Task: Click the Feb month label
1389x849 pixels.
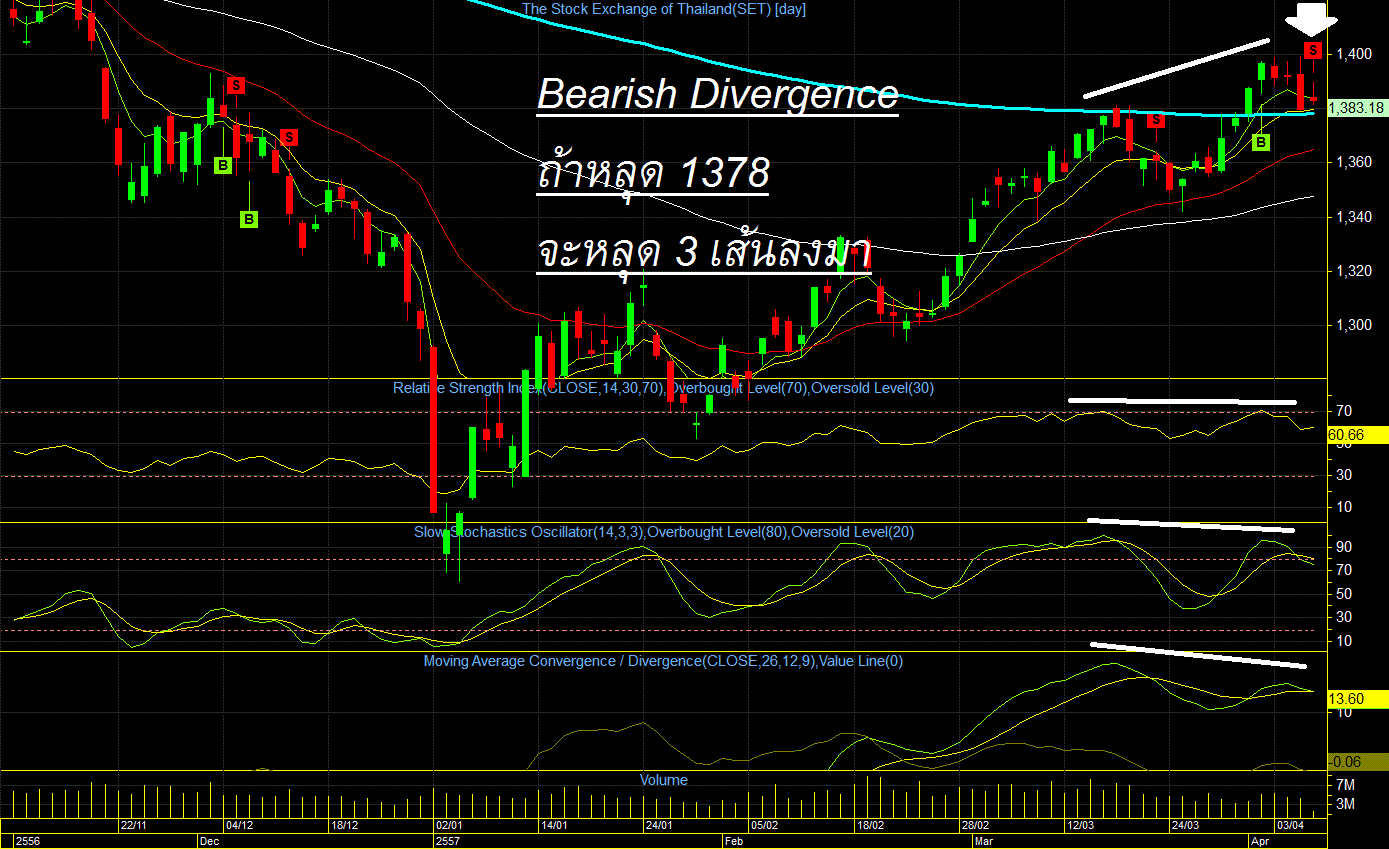Action: point(735,842)
